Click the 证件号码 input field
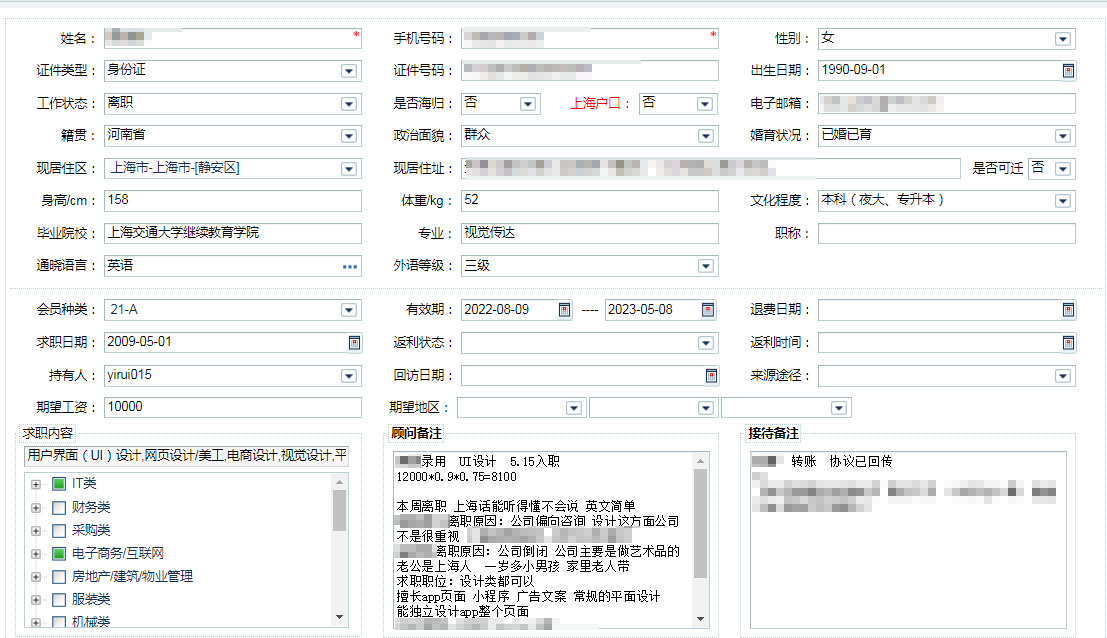The width and height of the screenshot is (1107, 638). tap(590, 71)
